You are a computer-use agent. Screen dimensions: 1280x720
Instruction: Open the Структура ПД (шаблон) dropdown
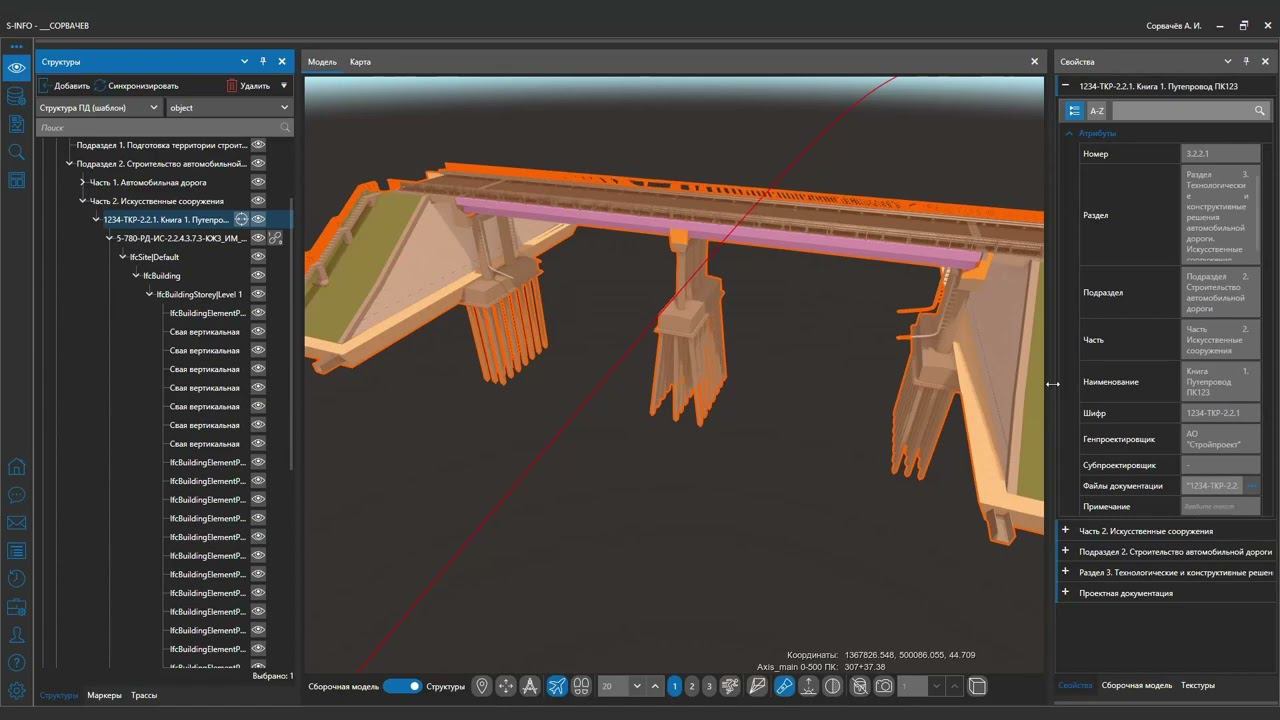(99, 108)
